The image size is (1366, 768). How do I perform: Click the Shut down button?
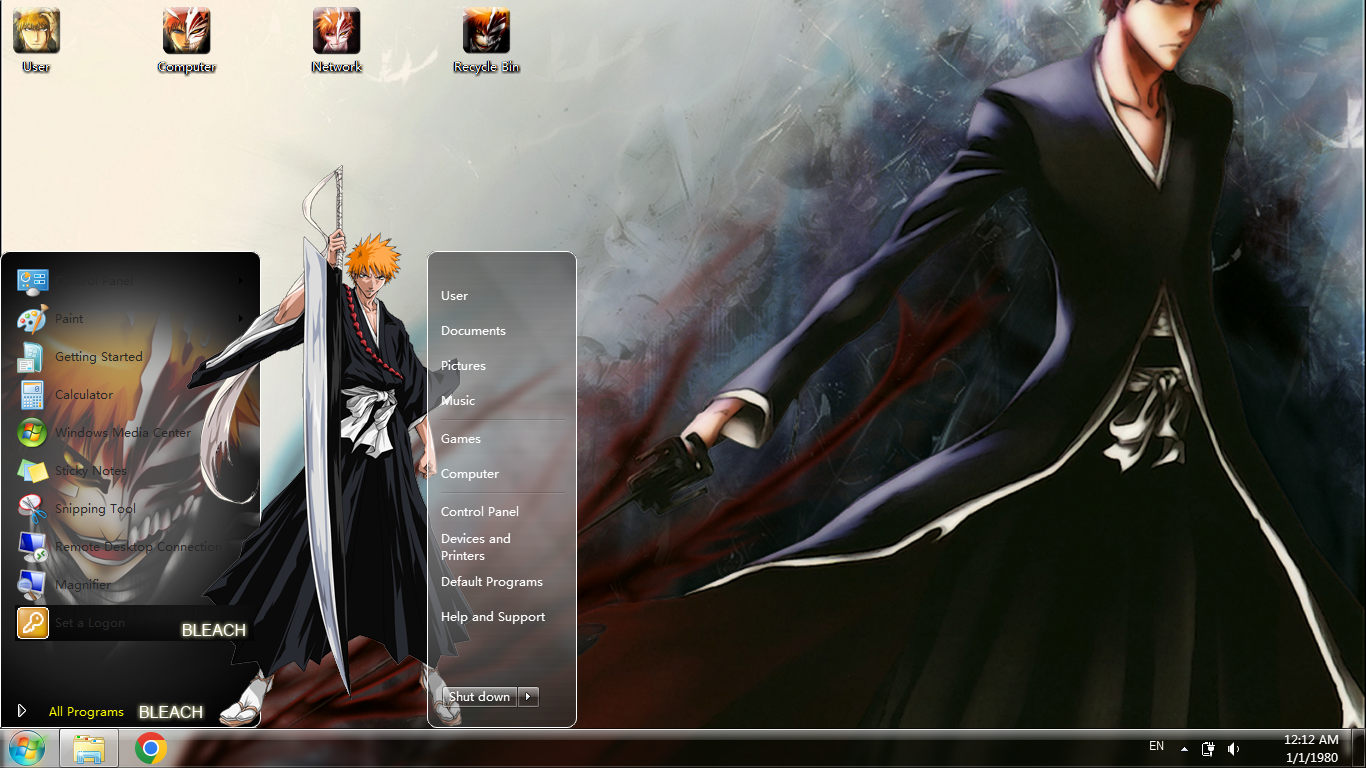pyautogui.click(x=480, y=697)
